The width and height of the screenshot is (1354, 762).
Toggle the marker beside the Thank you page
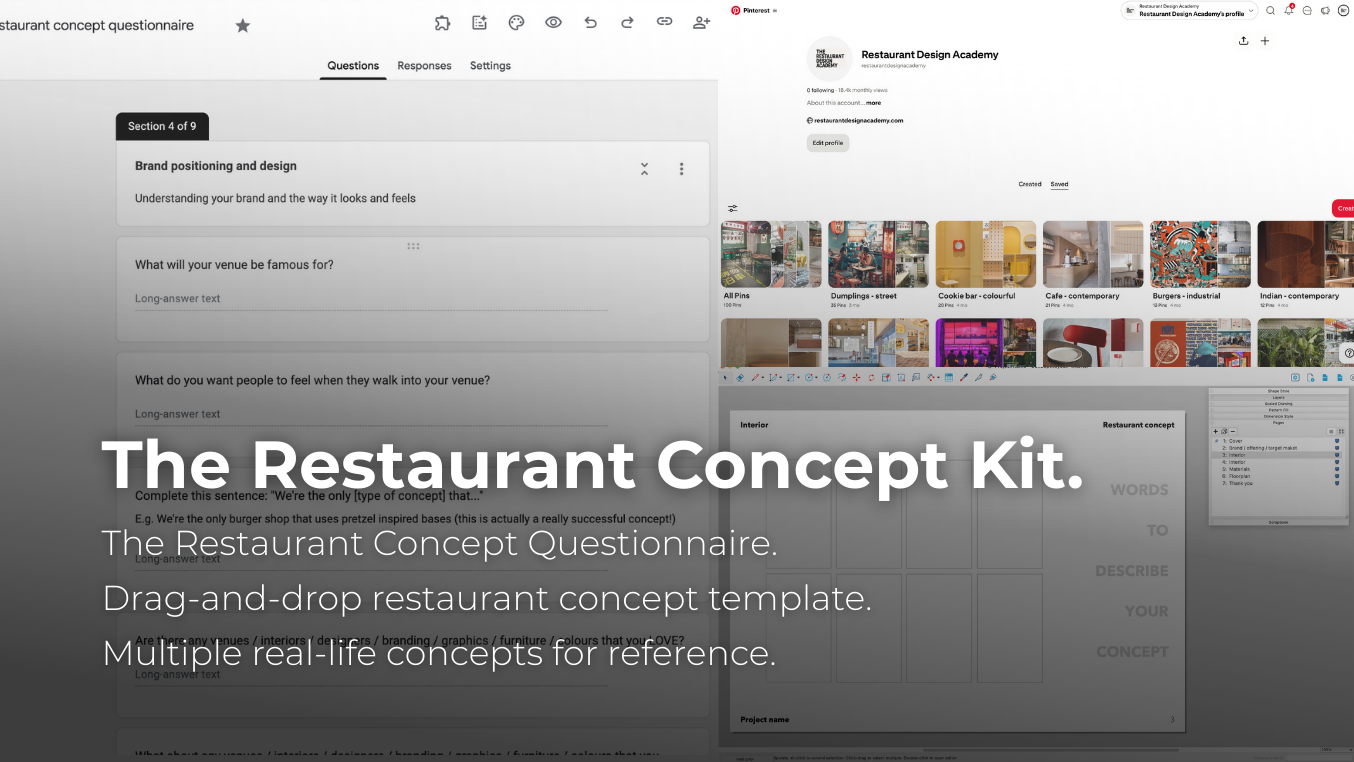coord(1337,483)
